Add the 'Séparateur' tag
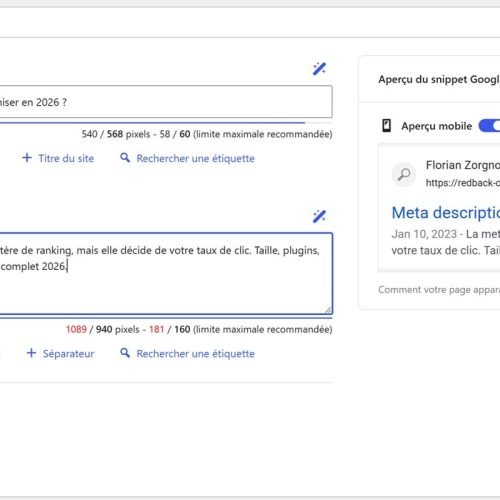Viewport: 500px width, 500px height. (60, 354)
